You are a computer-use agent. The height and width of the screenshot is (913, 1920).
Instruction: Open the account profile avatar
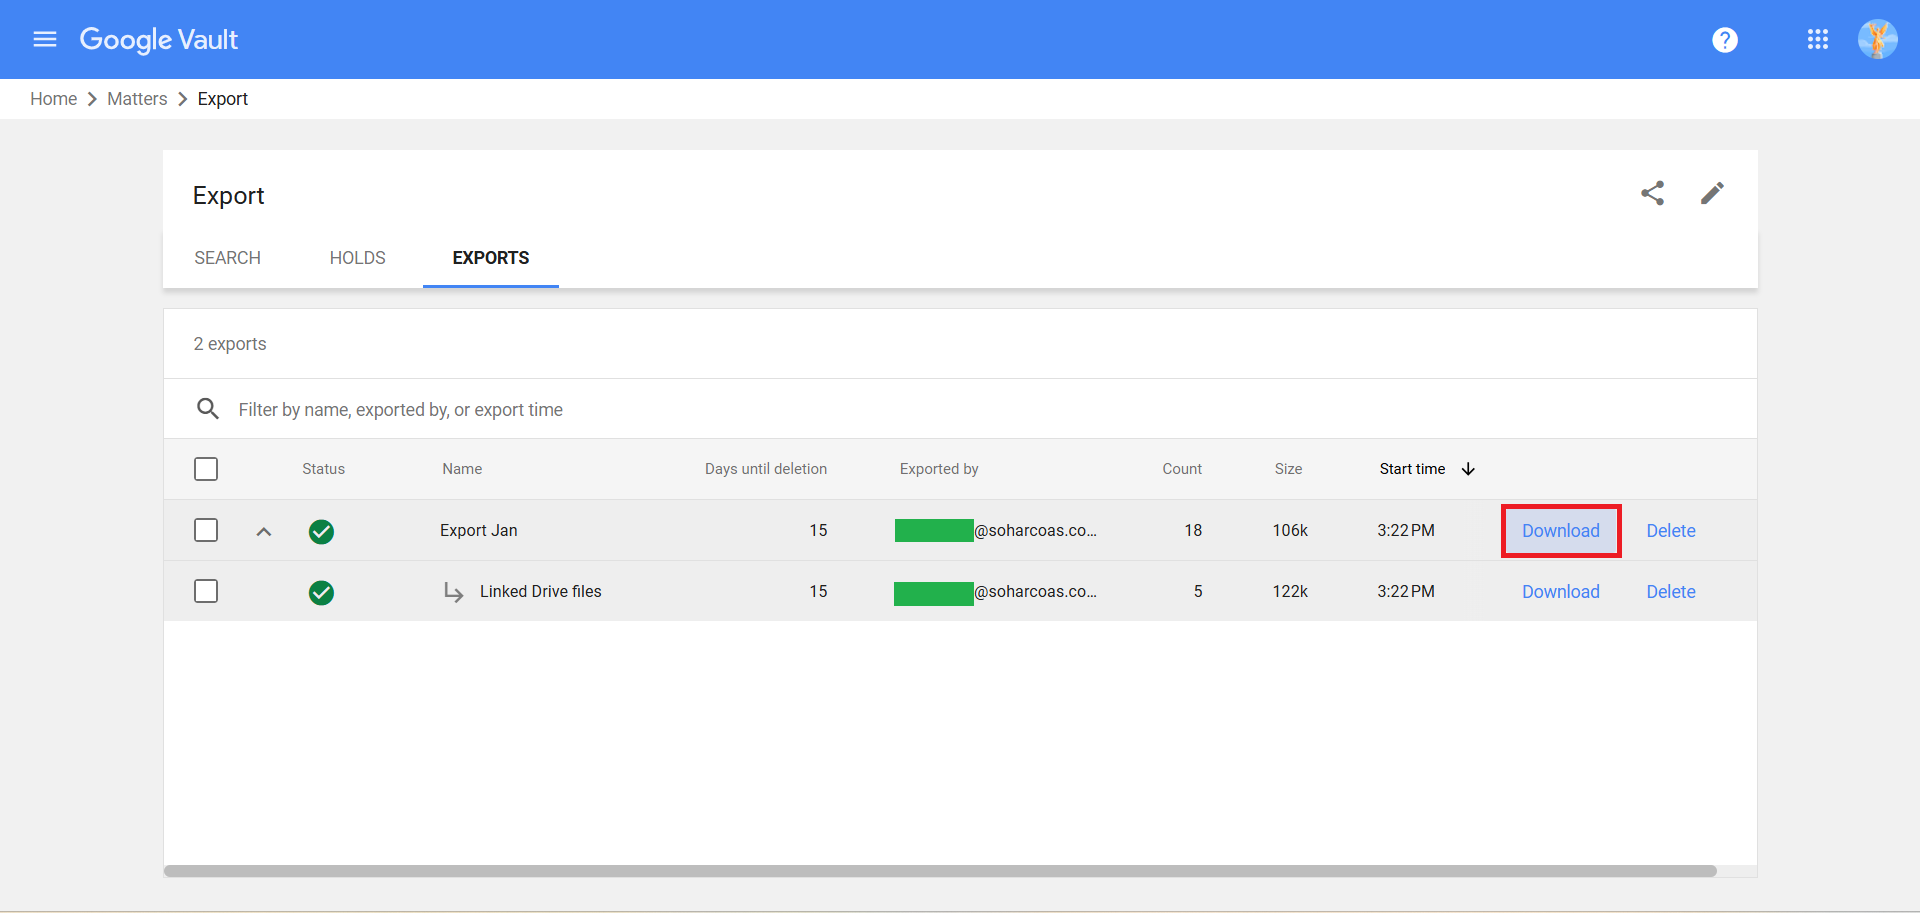click(1877, 39)
